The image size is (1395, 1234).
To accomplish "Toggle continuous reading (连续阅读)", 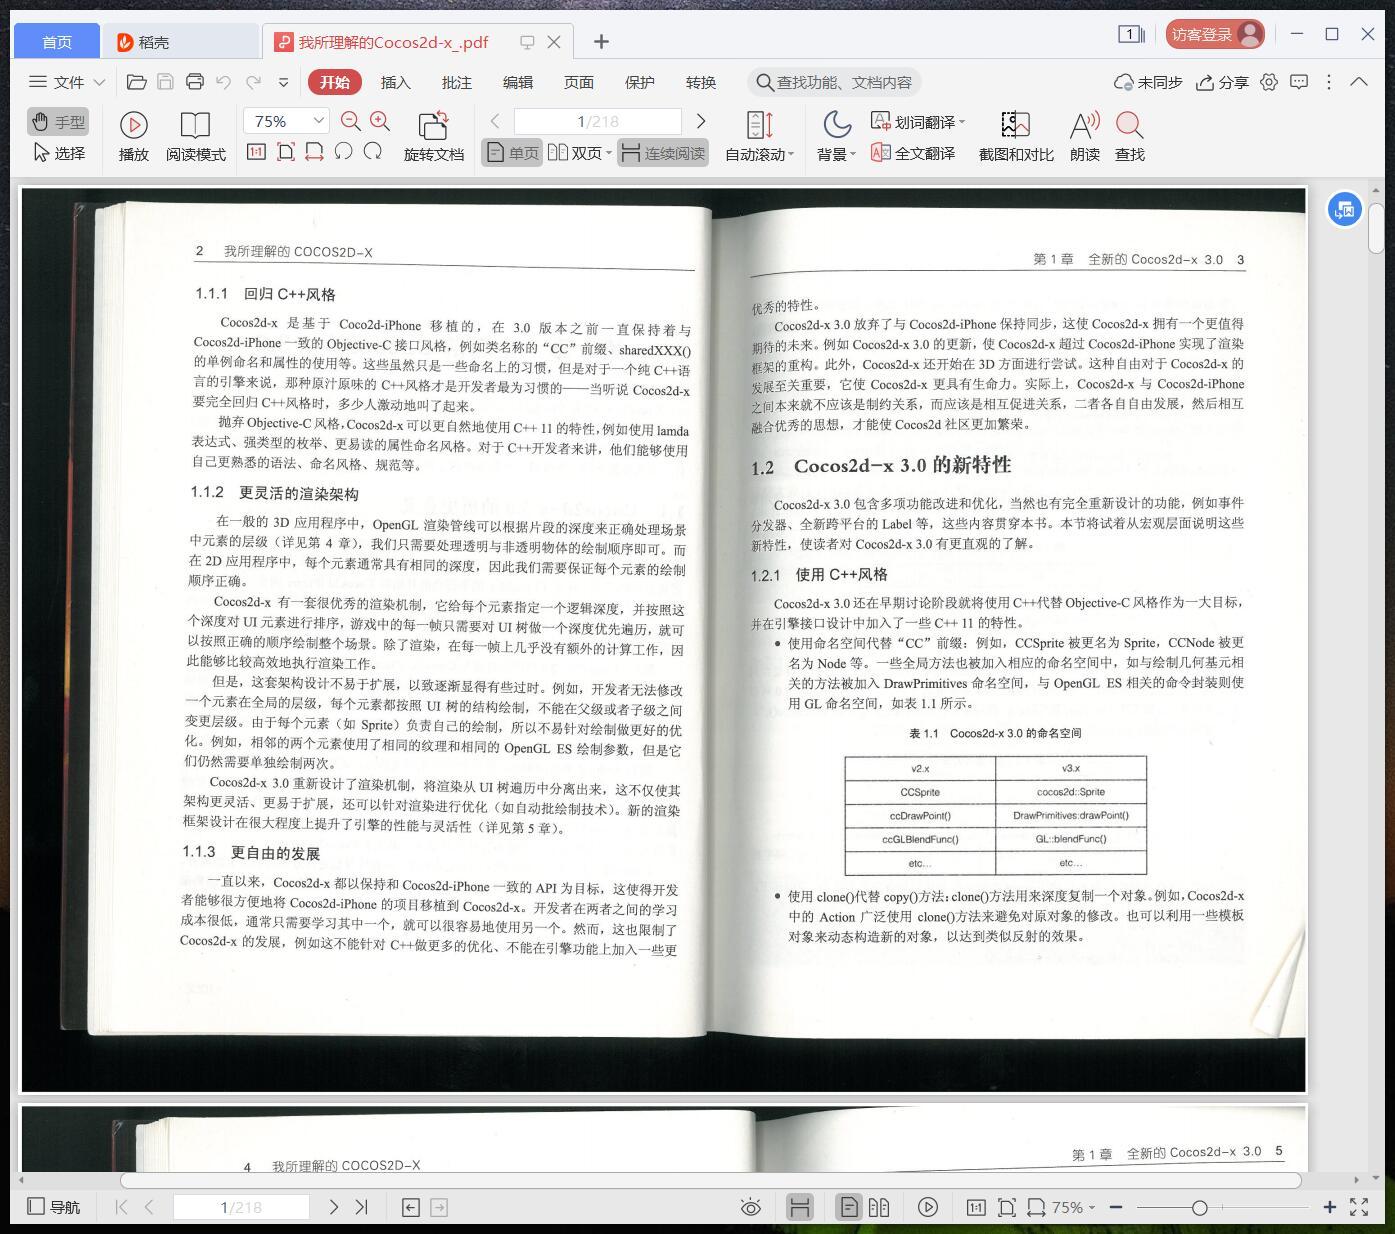I will click(663, 153).
